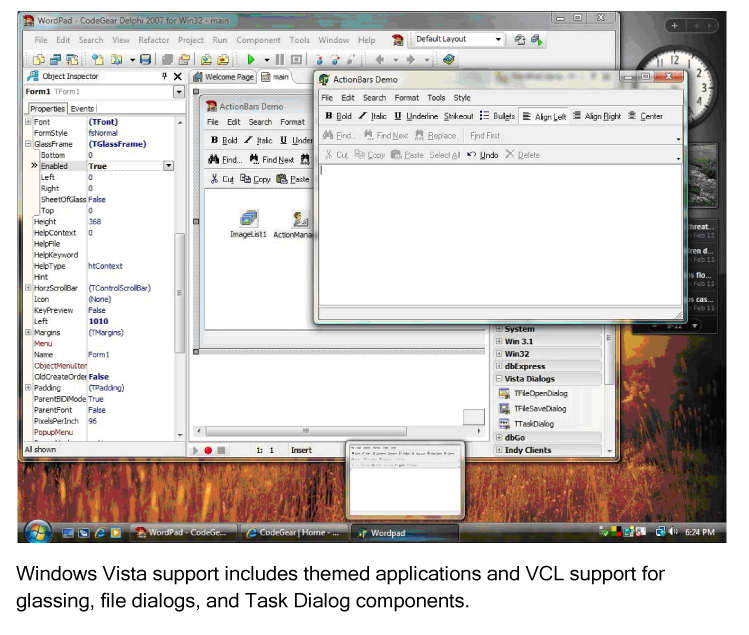The image size is (749, 635).
Task: Expand the Win32 palette category
Action: (x=499, y=354)
